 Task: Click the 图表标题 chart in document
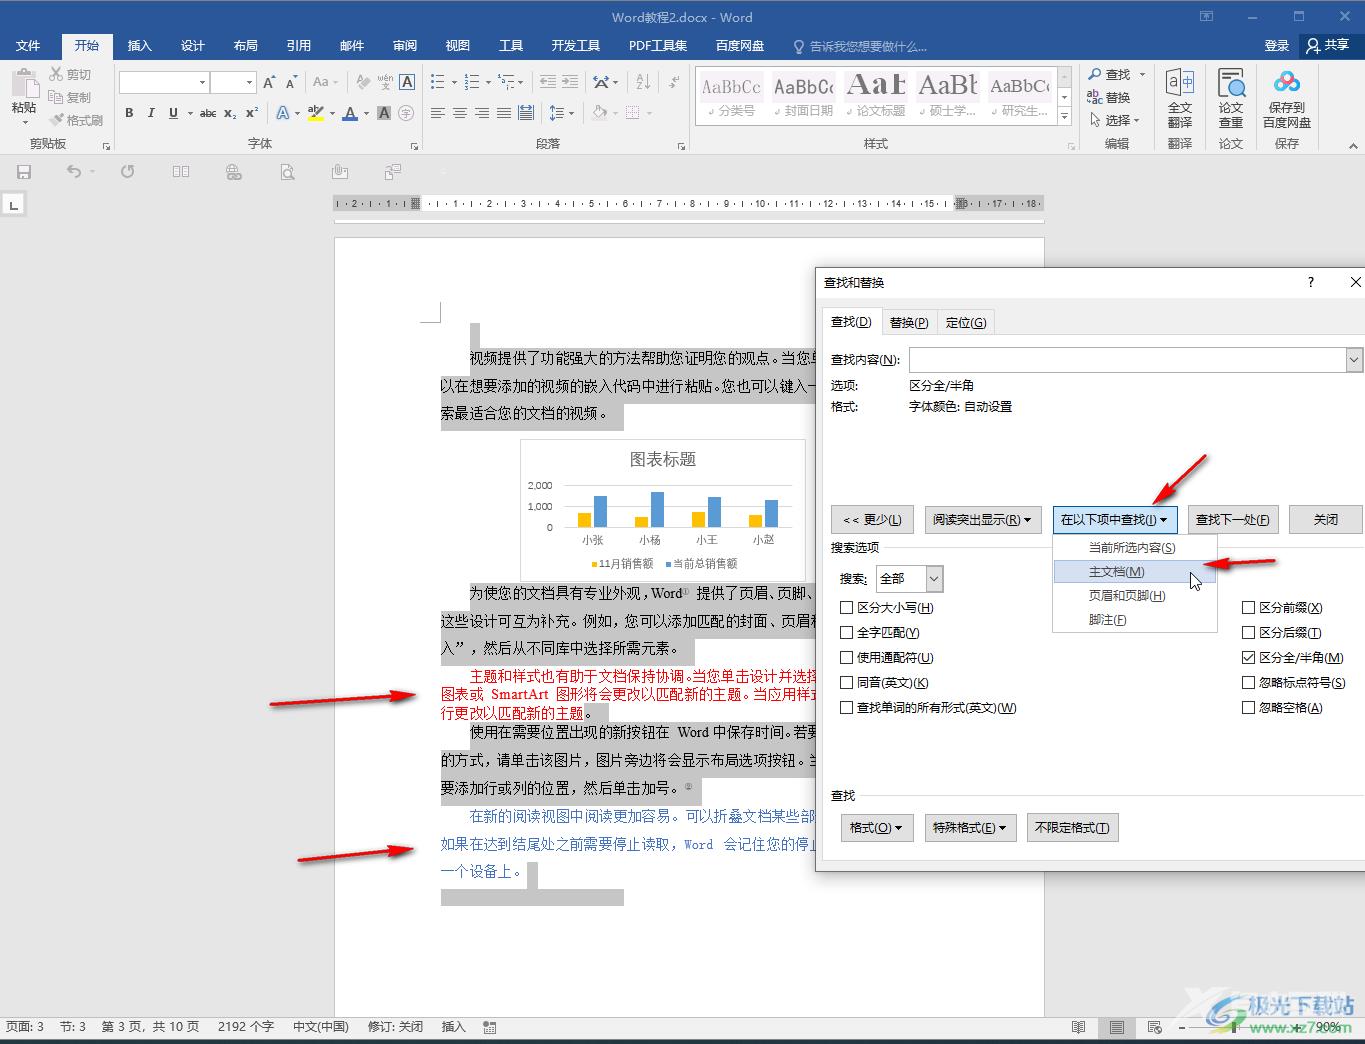click(x=663, y=510)
